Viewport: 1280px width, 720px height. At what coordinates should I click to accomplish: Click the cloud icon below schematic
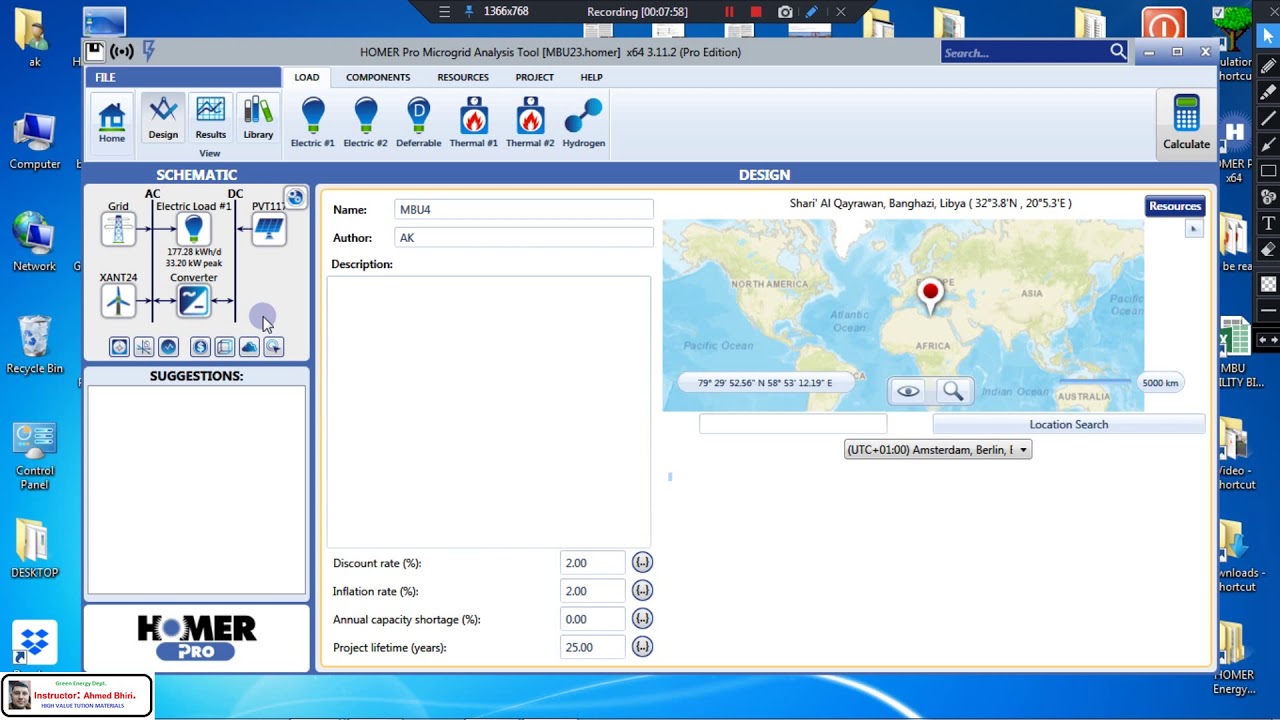(x=249, y=347)
